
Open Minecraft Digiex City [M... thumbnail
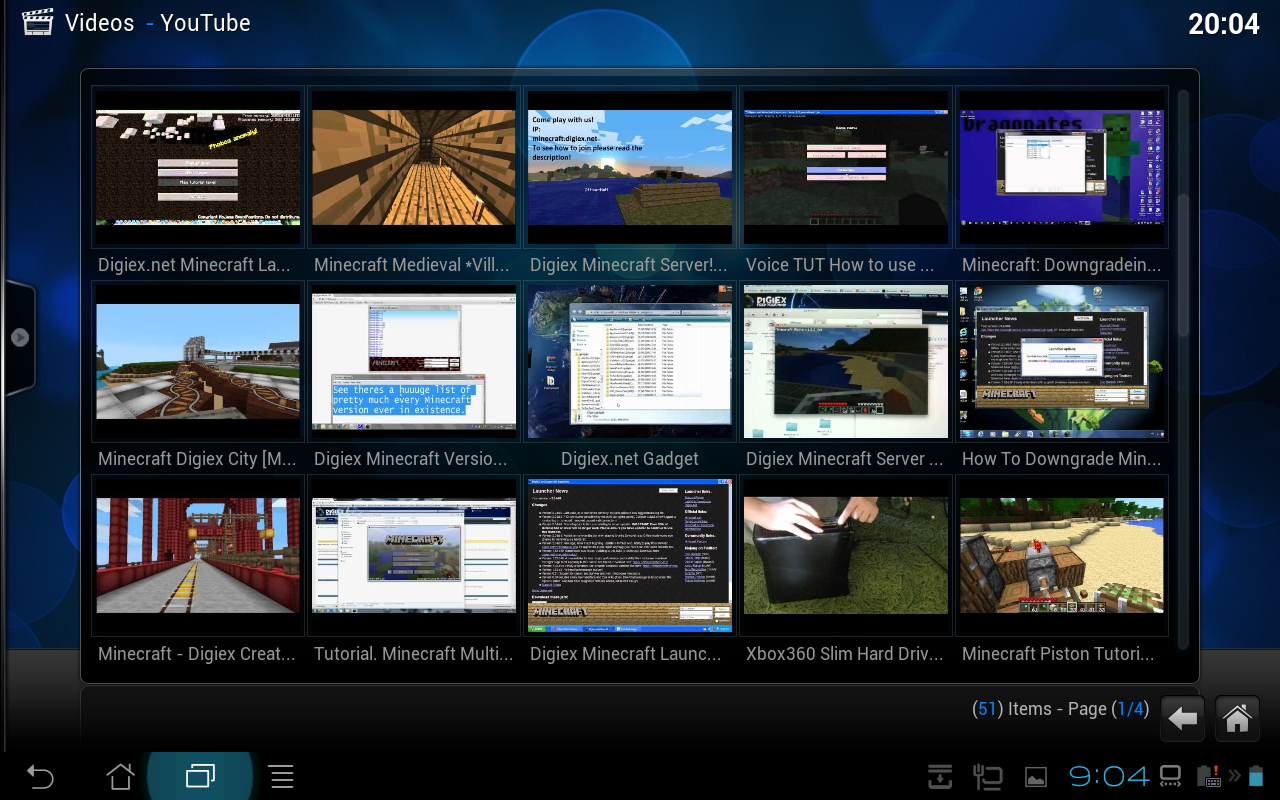pos(198,361)
